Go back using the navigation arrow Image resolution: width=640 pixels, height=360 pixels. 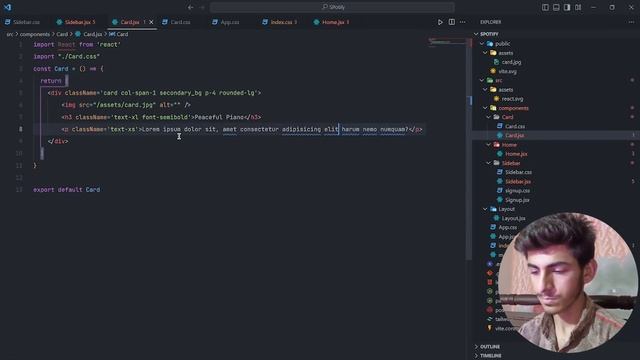(x=191, y=7)
